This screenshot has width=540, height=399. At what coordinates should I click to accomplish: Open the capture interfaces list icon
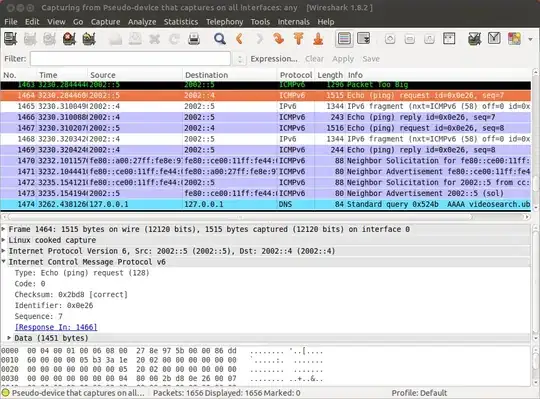tap(11, 39)
